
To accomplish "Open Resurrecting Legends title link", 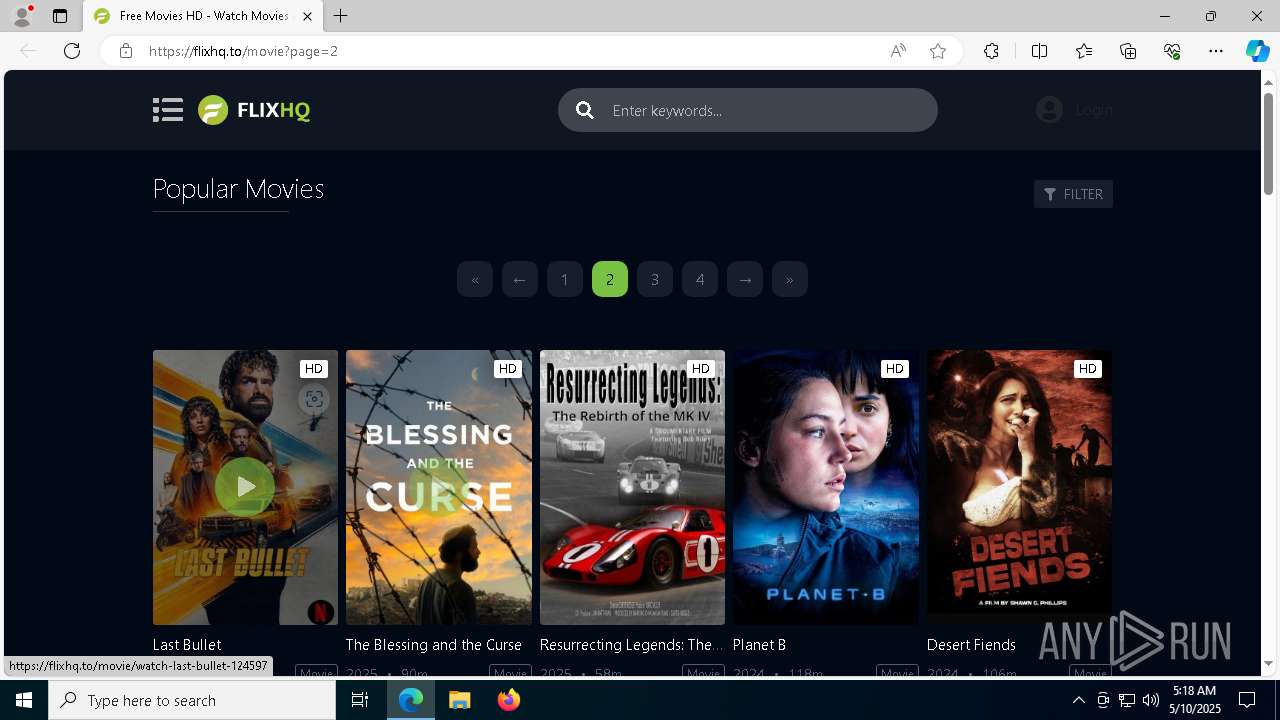I will pos(631,645).
